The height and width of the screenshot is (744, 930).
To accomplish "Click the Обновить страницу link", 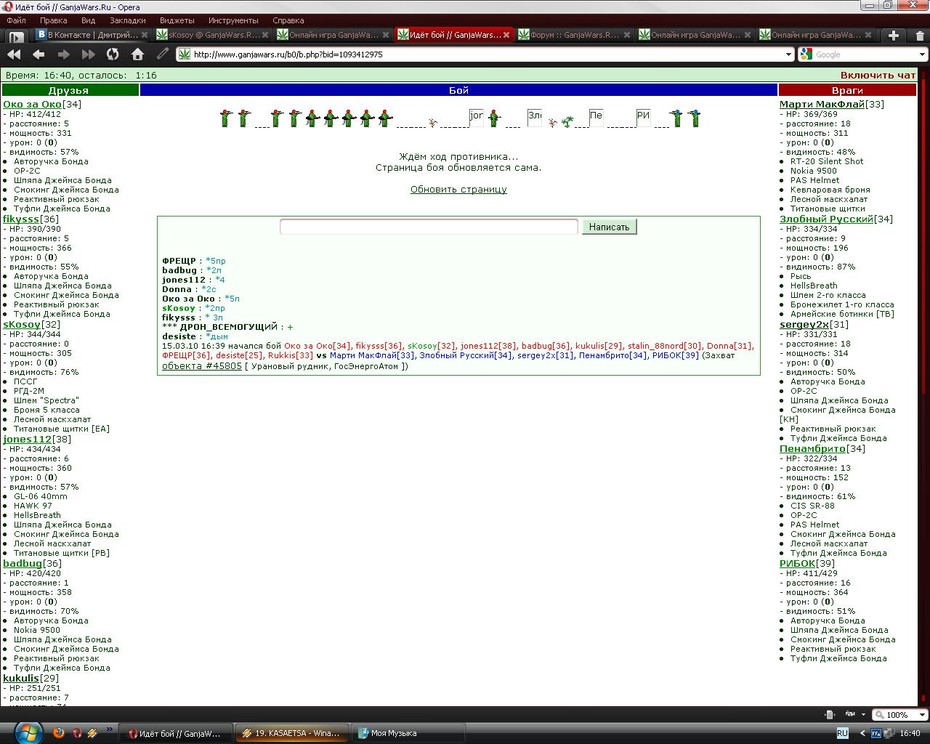I will point(458,189).
